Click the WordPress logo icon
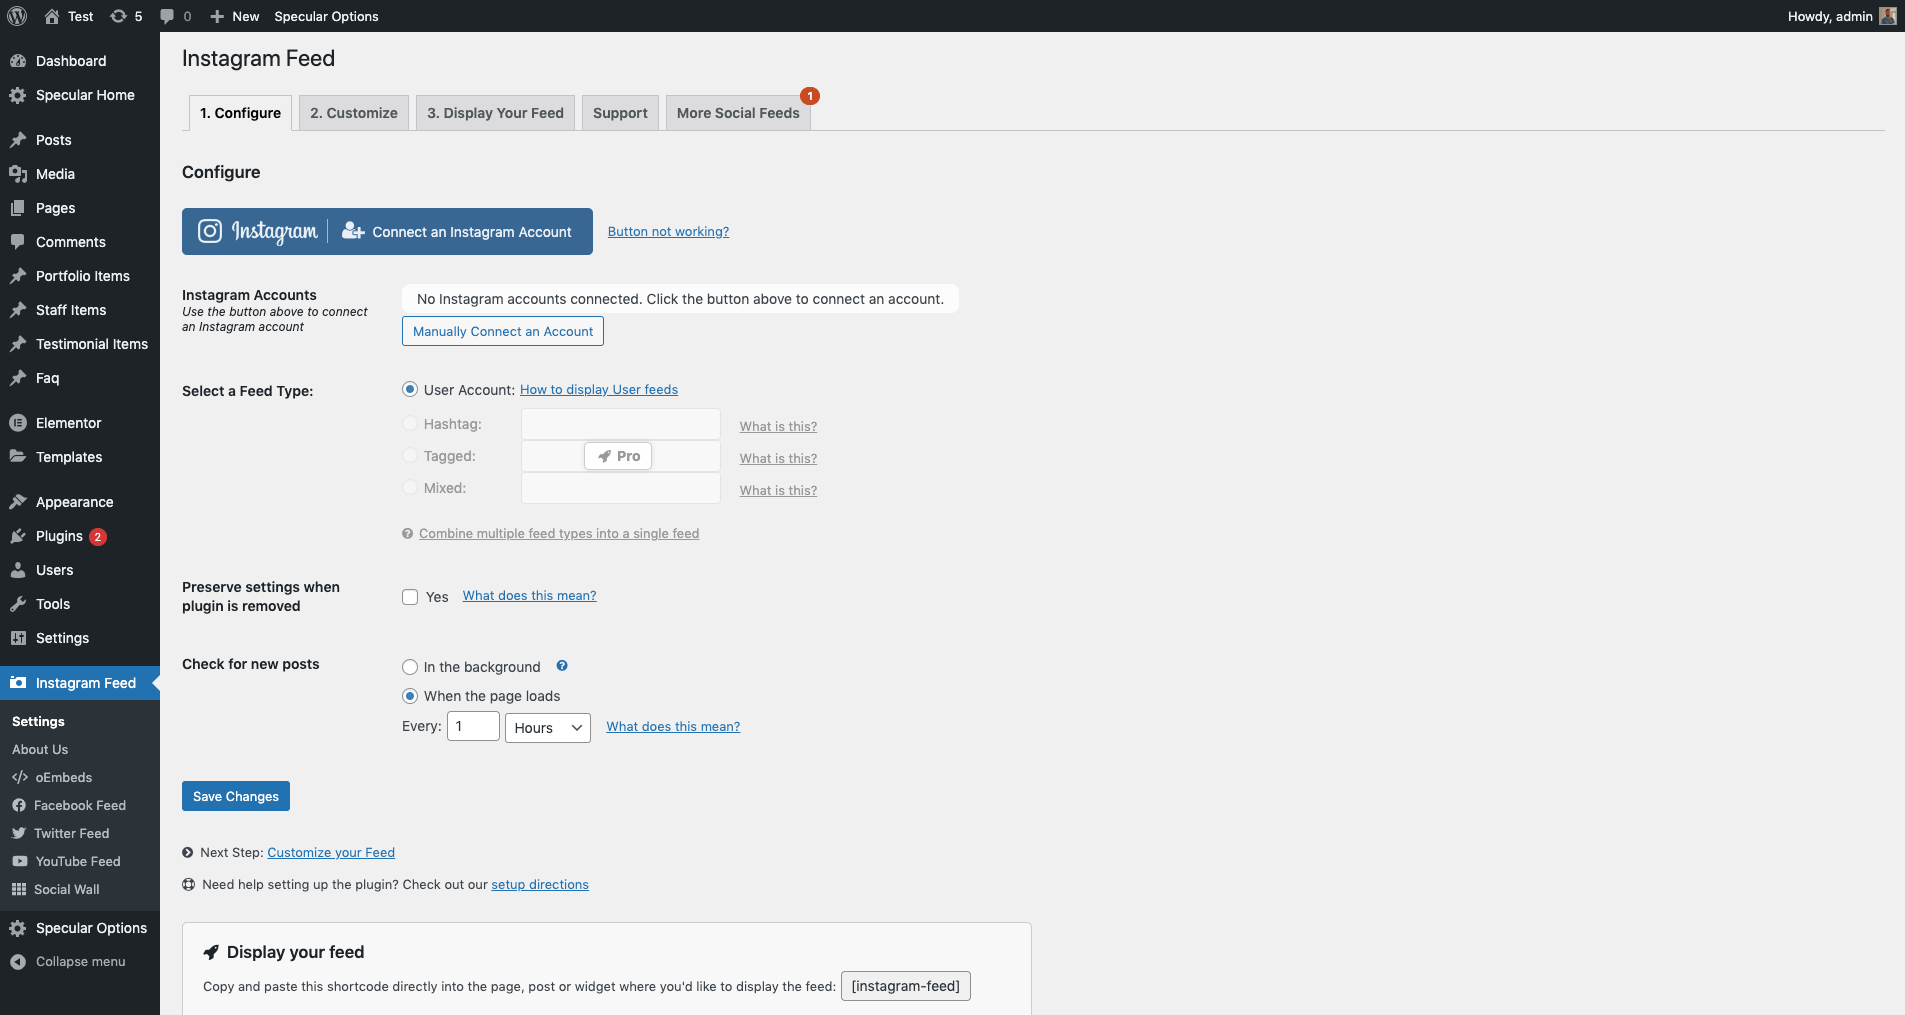1905x1015 pixels. click(17, 16)
